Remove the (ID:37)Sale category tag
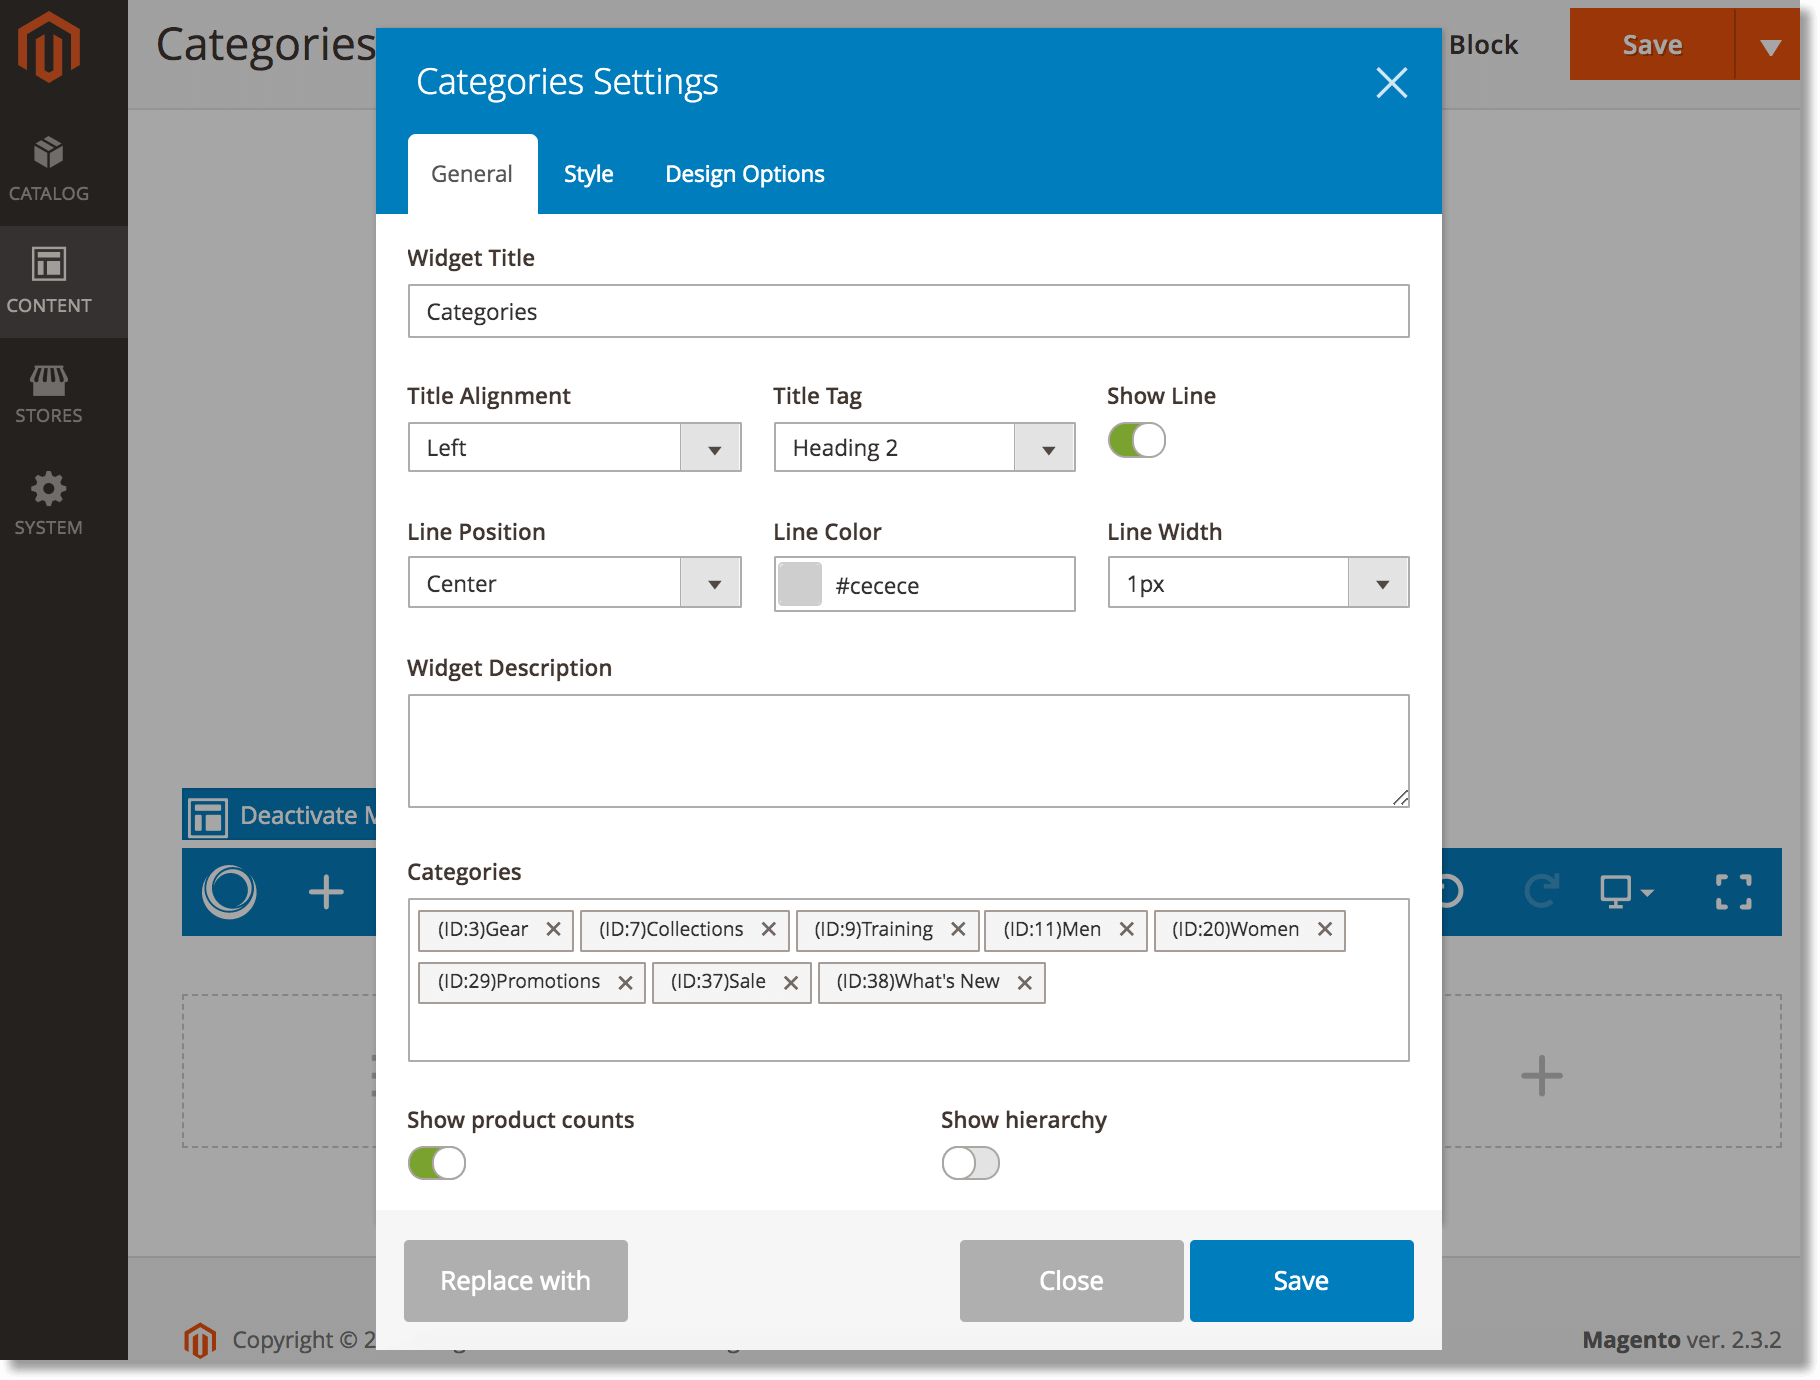The image size is (1820, 1380). pyautogui.click(x=791, y=982)
